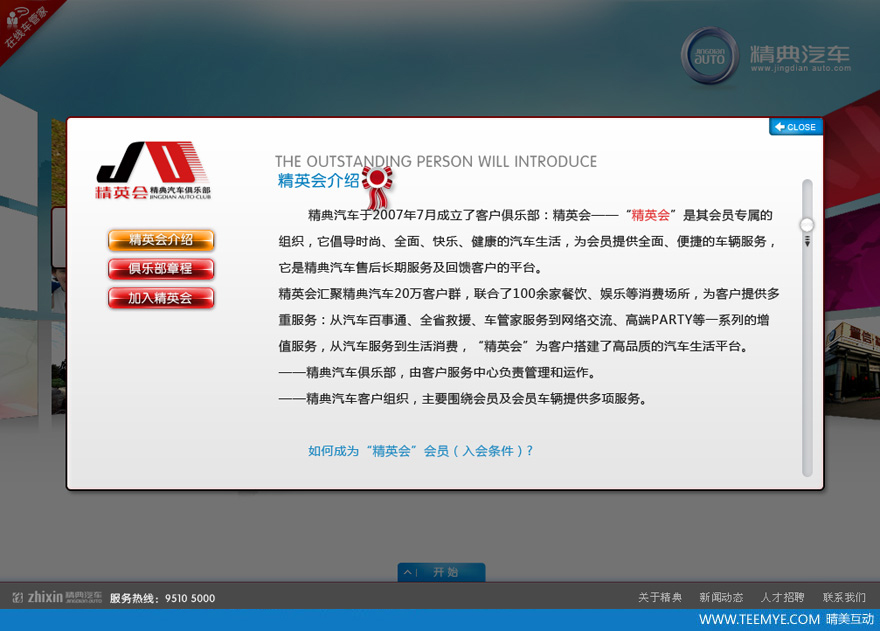Click the scroll down arrow below the thumb
The image size is (880, 631).
(x=807, y=241)
